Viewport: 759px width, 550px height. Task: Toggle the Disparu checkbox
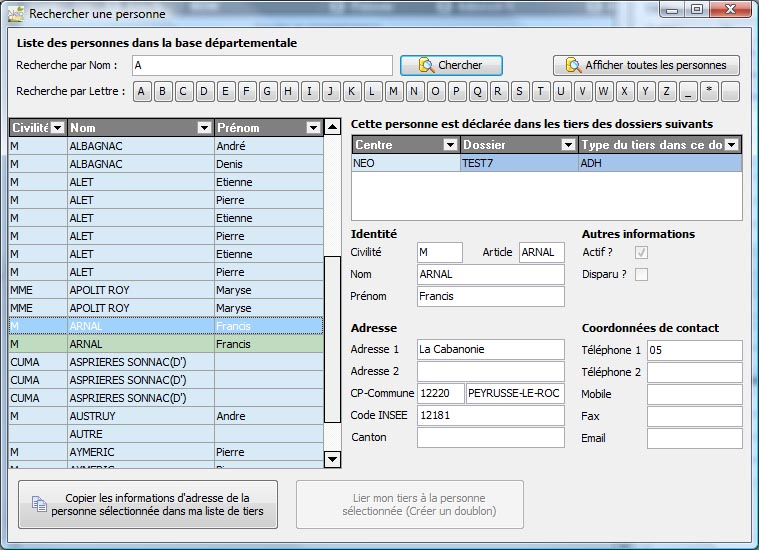click(641, 275)
